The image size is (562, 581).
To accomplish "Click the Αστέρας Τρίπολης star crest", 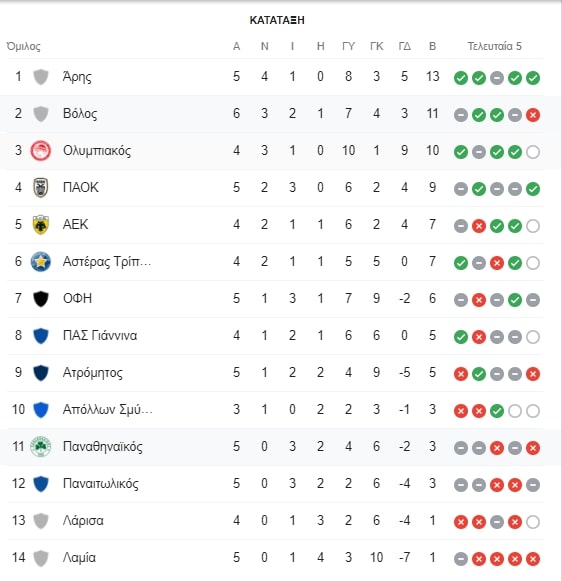I will [x=40, y=262].
